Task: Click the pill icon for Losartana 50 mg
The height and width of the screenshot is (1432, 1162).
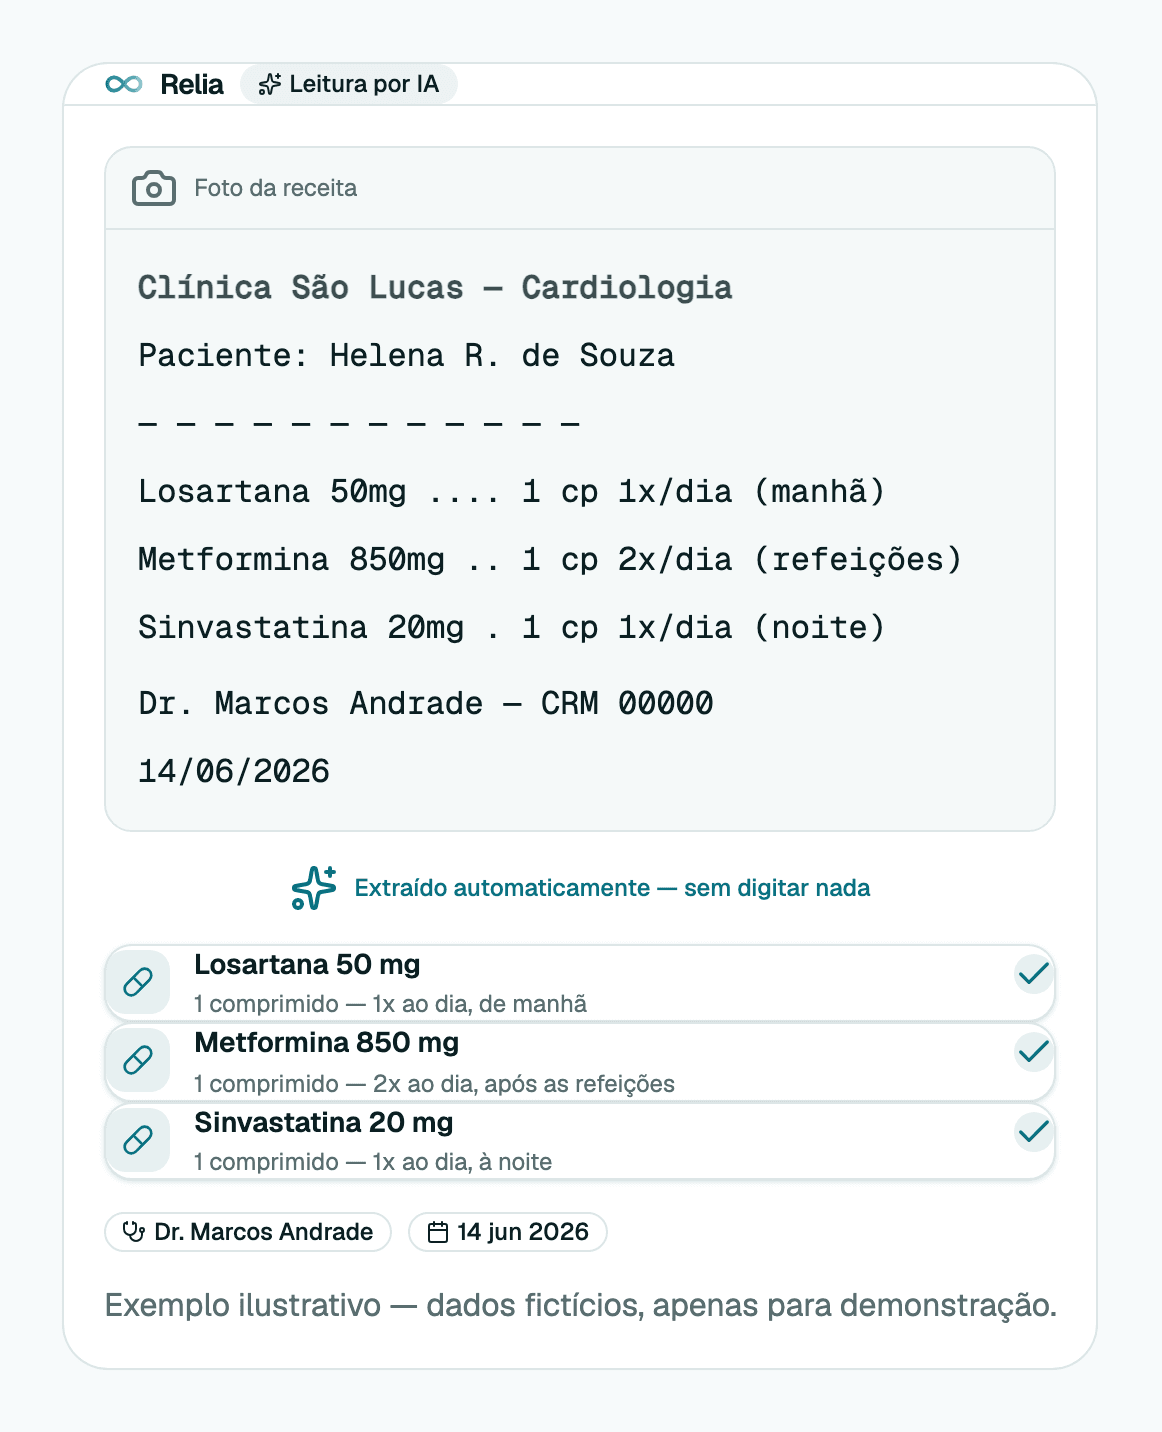Action: pos(138,982)
